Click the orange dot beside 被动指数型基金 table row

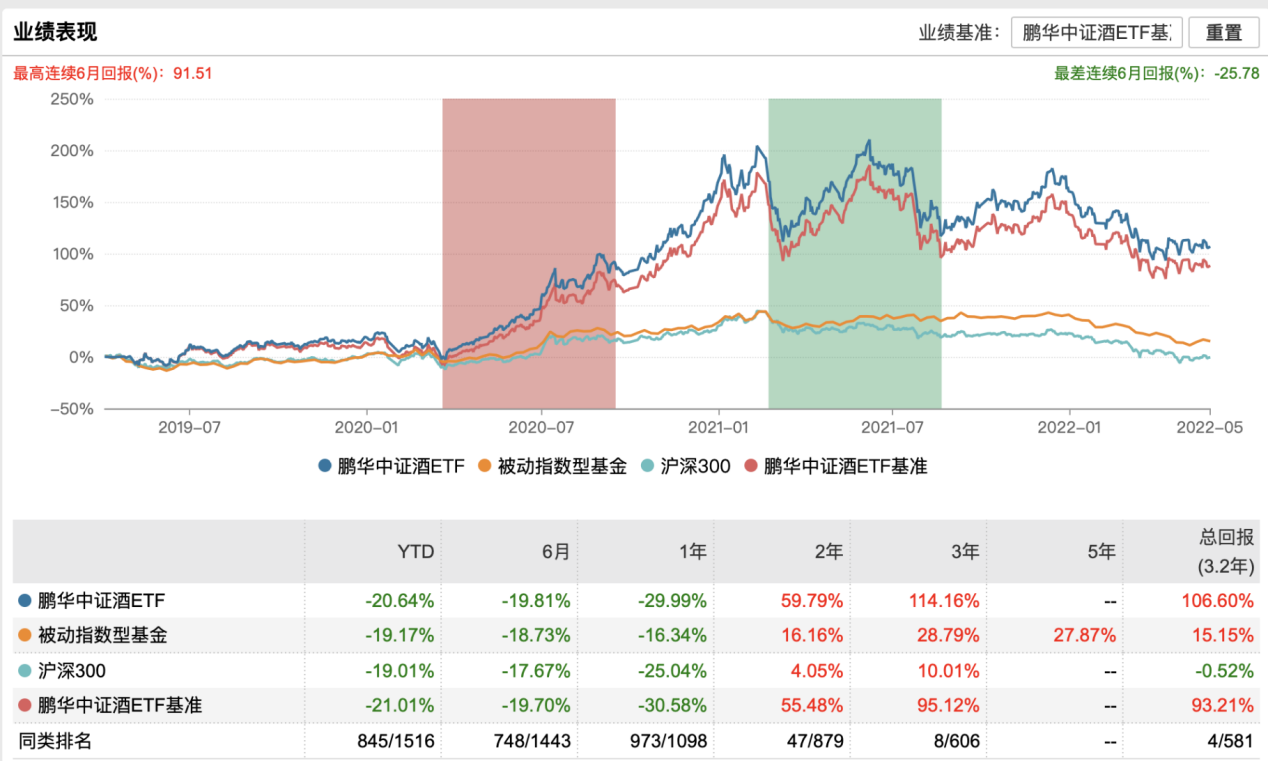tap(25, 635)
